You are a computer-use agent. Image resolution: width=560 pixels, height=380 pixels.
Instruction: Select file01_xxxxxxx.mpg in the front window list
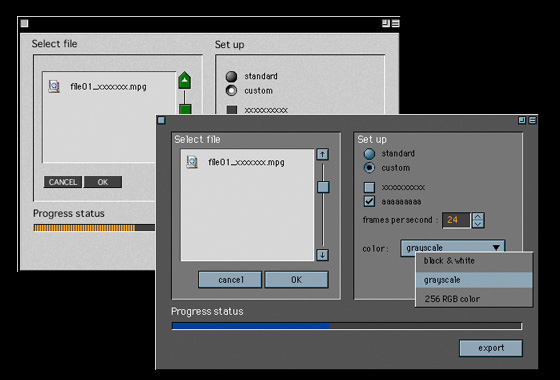(x=246, y=162)
